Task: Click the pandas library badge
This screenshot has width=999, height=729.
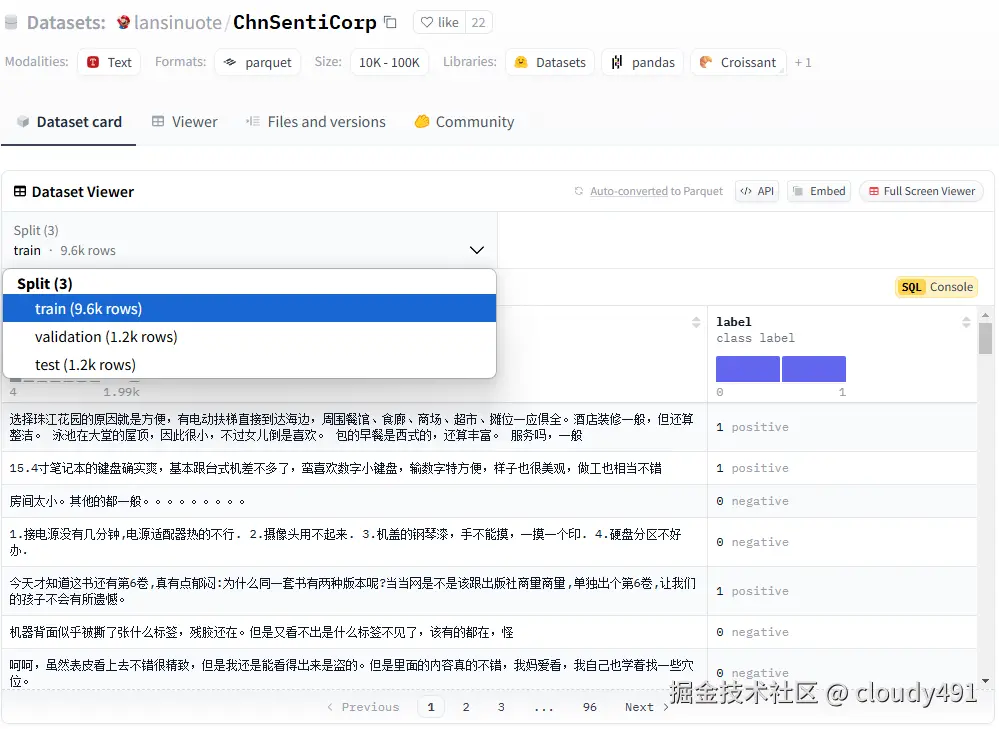Action: point(641,62)
